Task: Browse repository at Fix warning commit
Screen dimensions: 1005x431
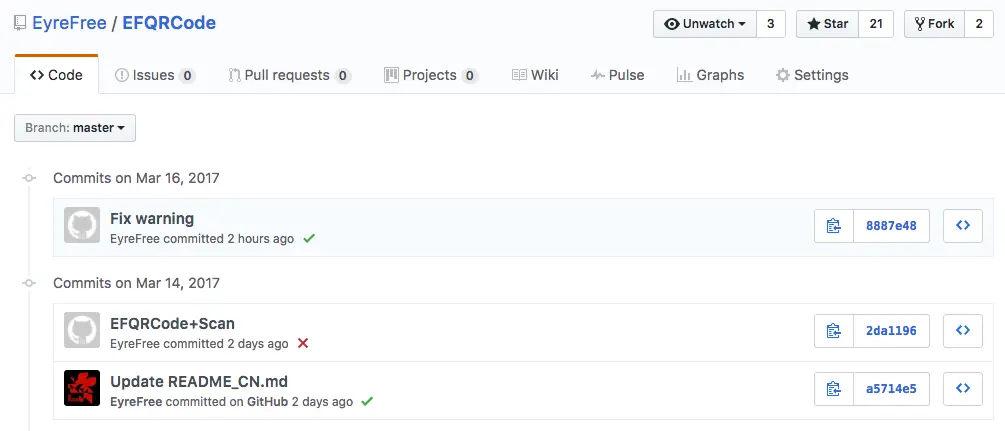Action: 963,226
